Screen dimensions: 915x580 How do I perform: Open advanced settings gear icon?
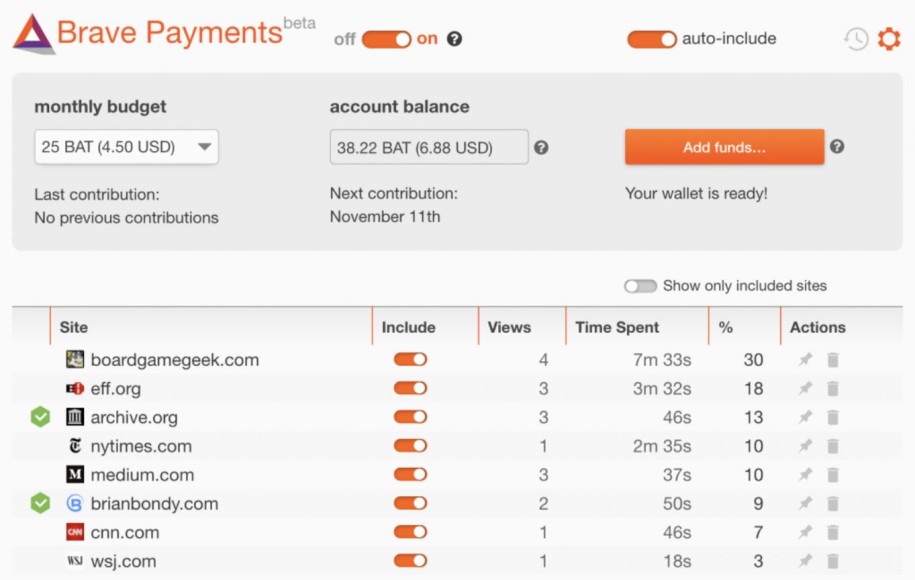tap(889, 39)
